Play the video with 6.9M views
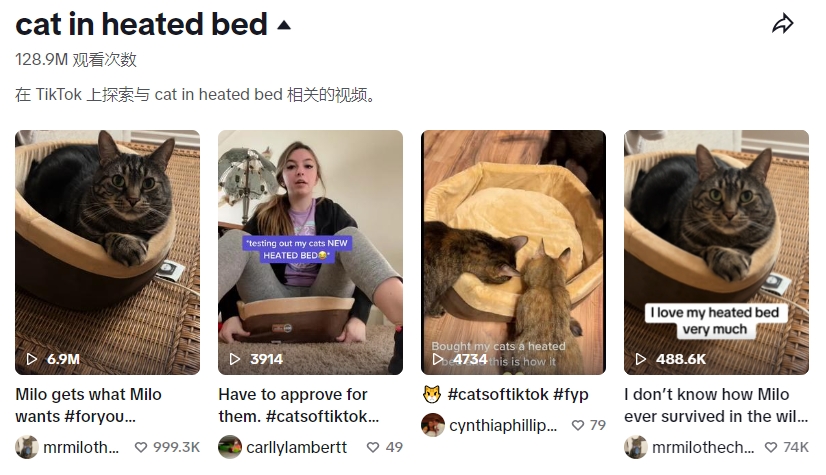This screenshot has width=826, height=475. tap(107, 252)
